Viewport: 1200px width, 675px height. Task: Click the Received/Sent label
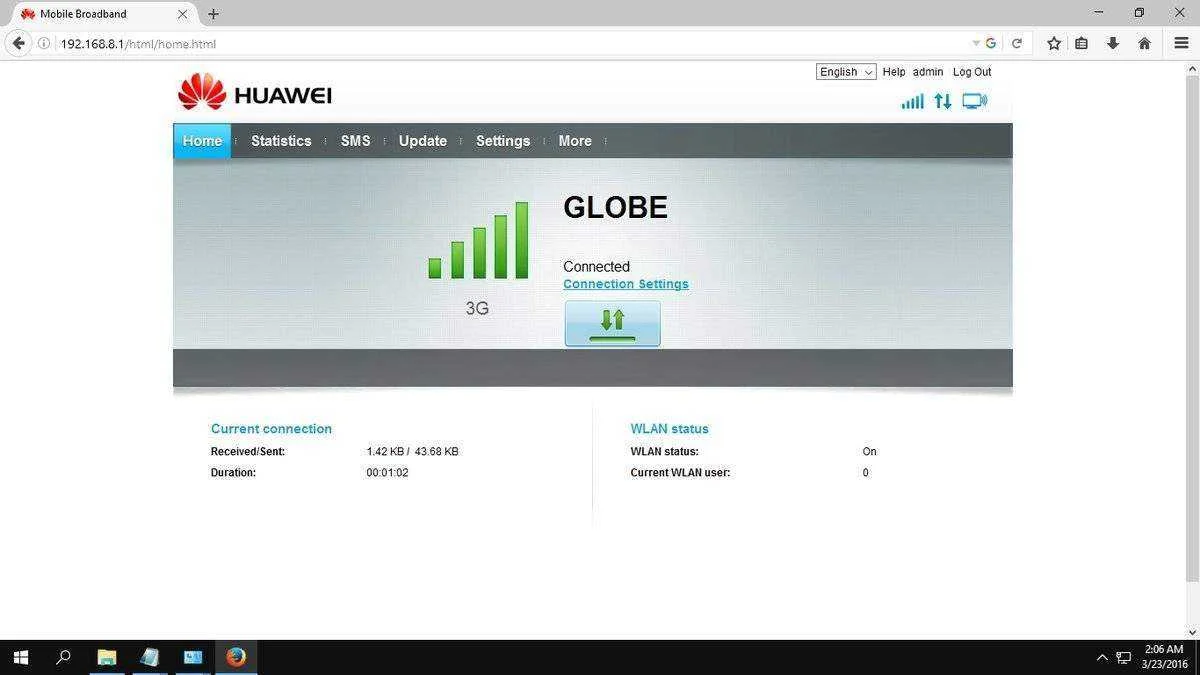click(x=248, y=452)
